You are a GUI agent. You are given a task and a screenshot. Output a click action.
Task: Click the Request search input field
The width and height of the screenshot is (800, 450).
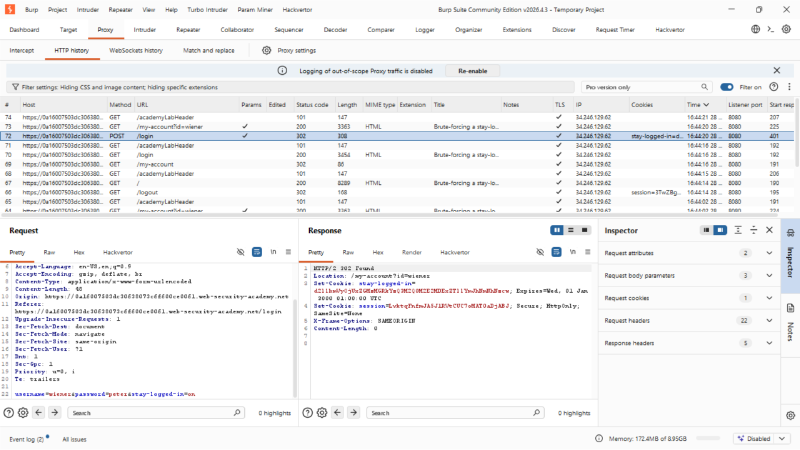[x=156, y=413]
